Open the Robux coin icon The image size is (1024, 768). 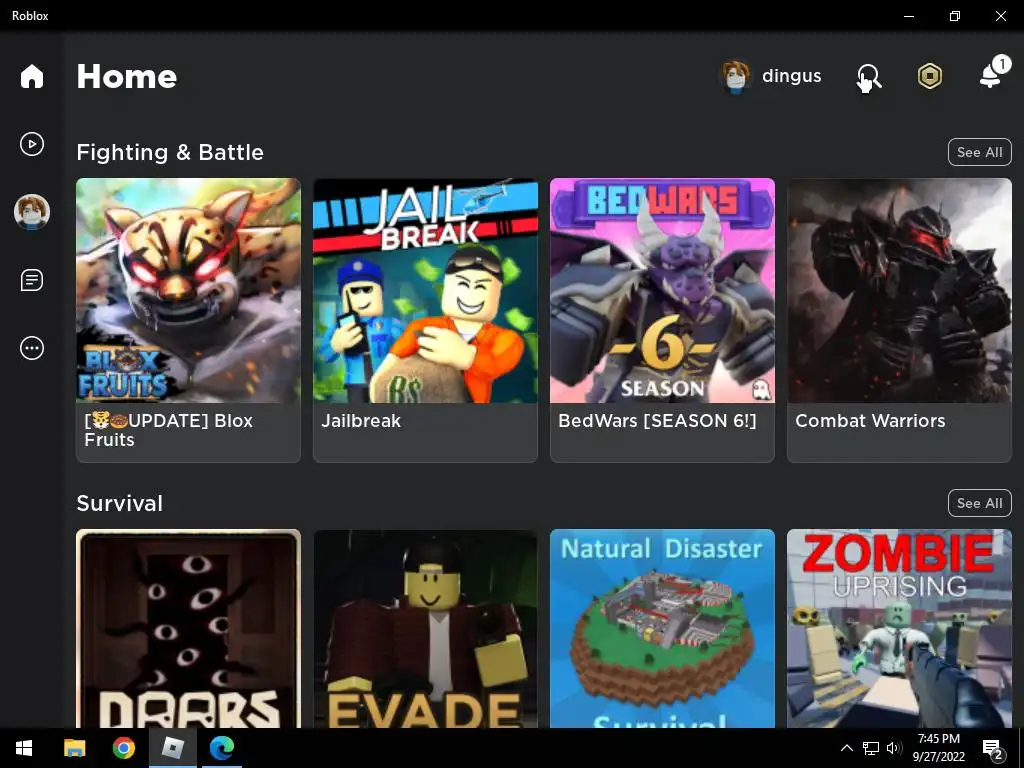coord(930,76)
